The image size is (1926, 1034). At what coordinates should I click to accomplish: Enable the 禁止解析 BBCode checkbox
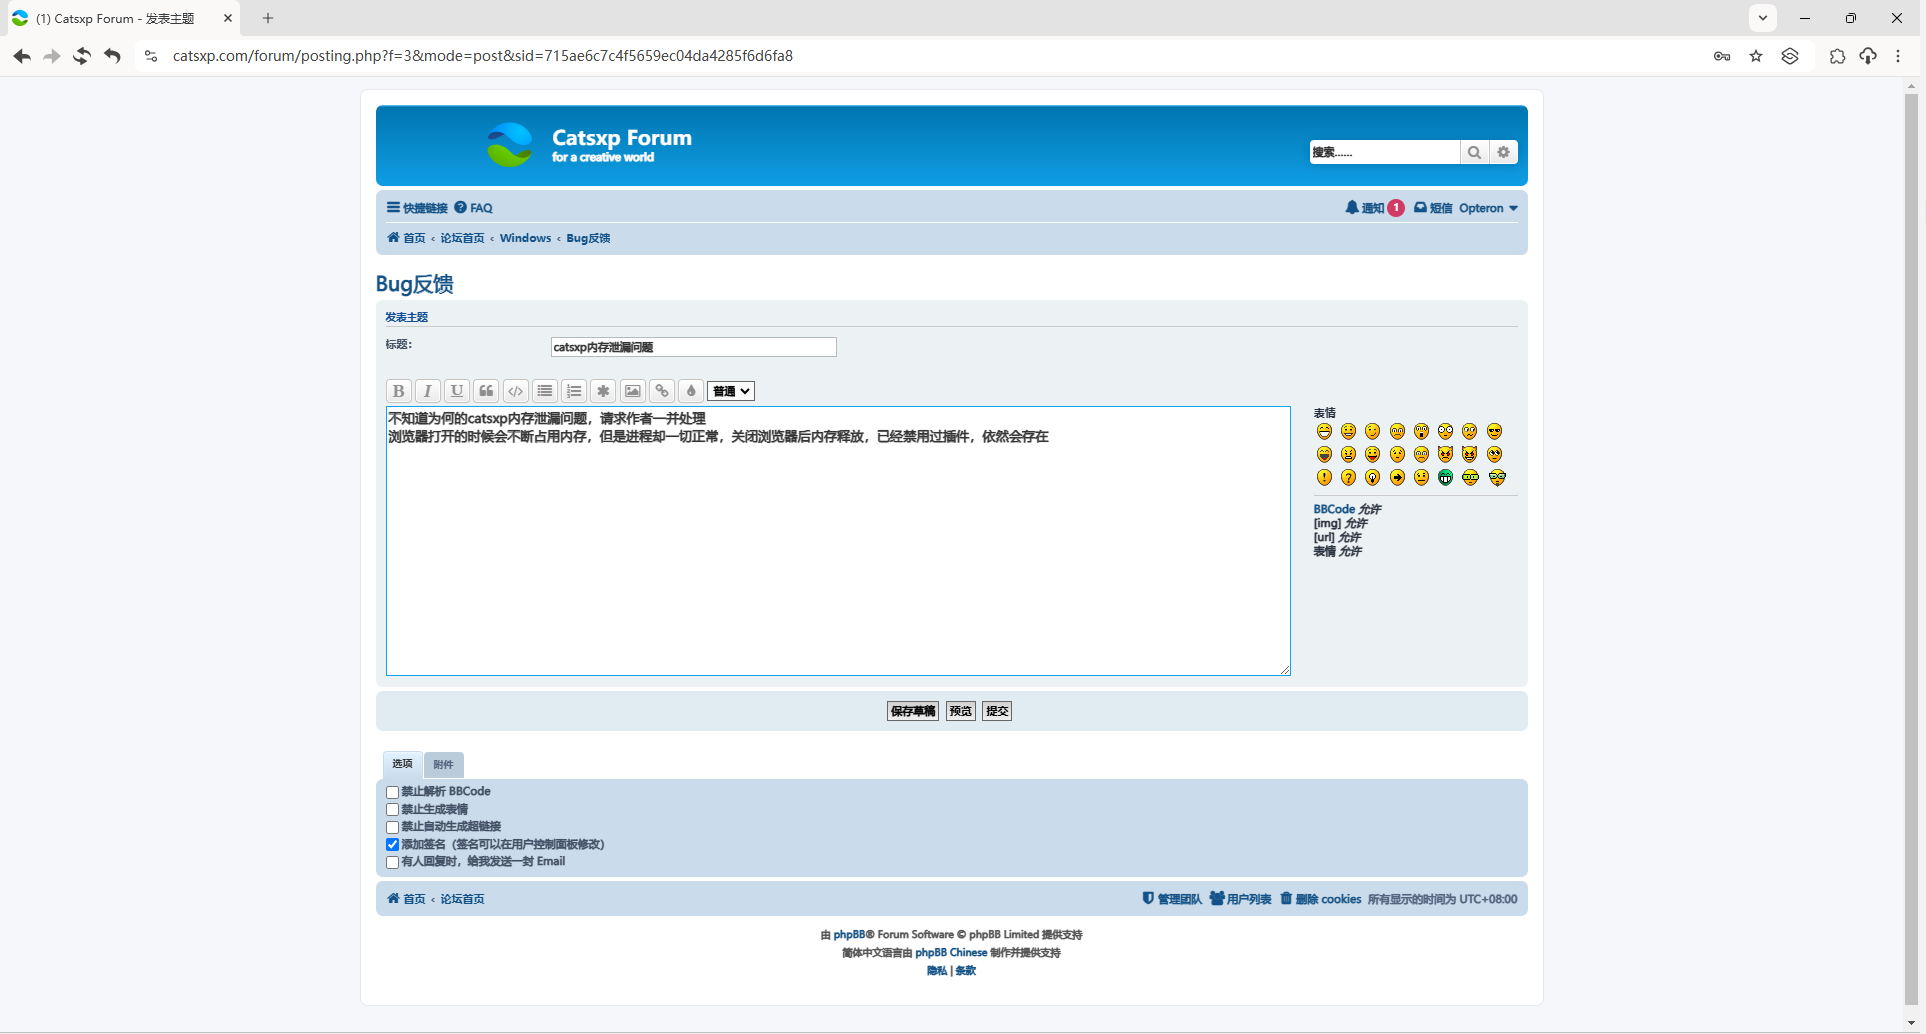tap(393, 792)
